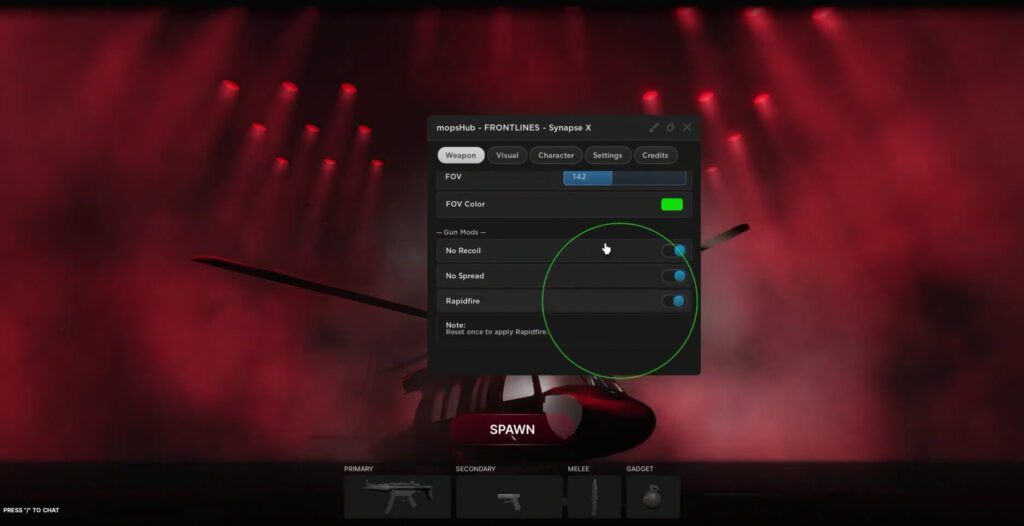The width and height of the screenshot is (1024, 526).
Task: Switch to the Visual tab
Action: [x=507, y=156]
